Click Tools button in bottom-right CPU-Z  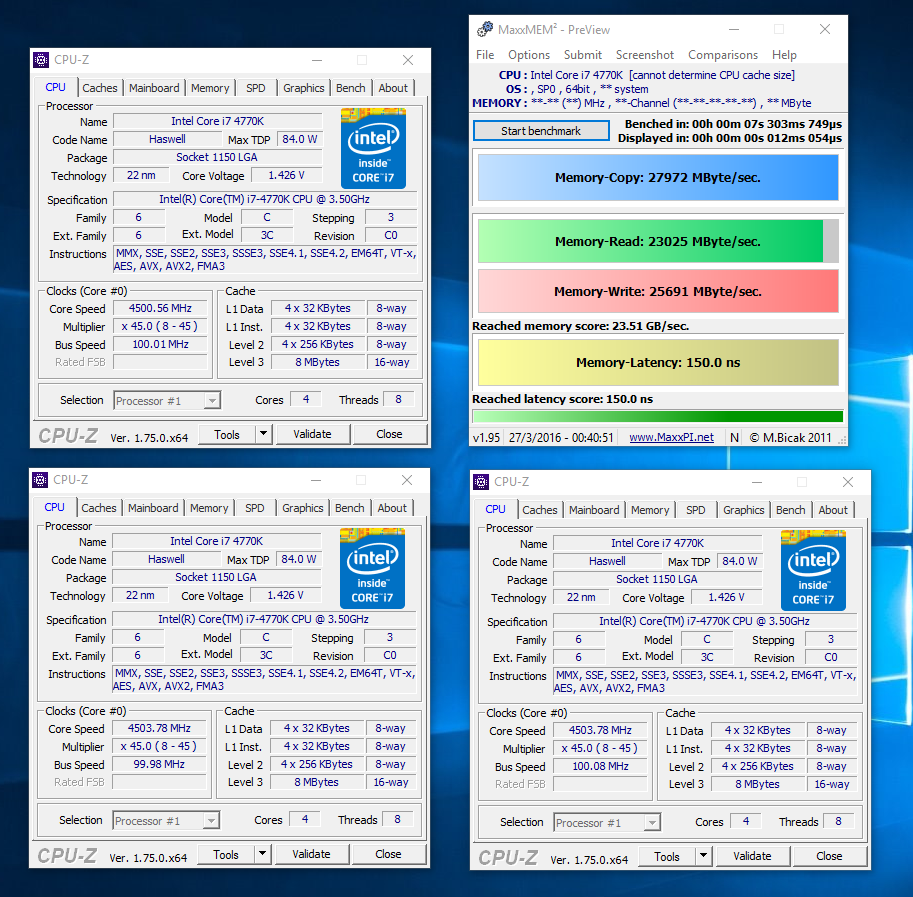click(x=667, y=856)
